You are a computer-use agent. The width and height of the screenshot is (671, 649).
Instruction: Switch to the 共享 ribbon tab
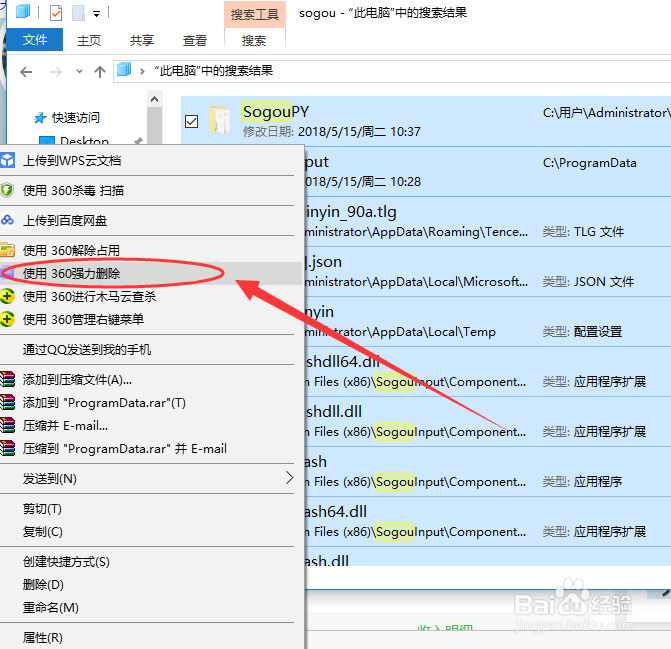(x=142, y=41)
